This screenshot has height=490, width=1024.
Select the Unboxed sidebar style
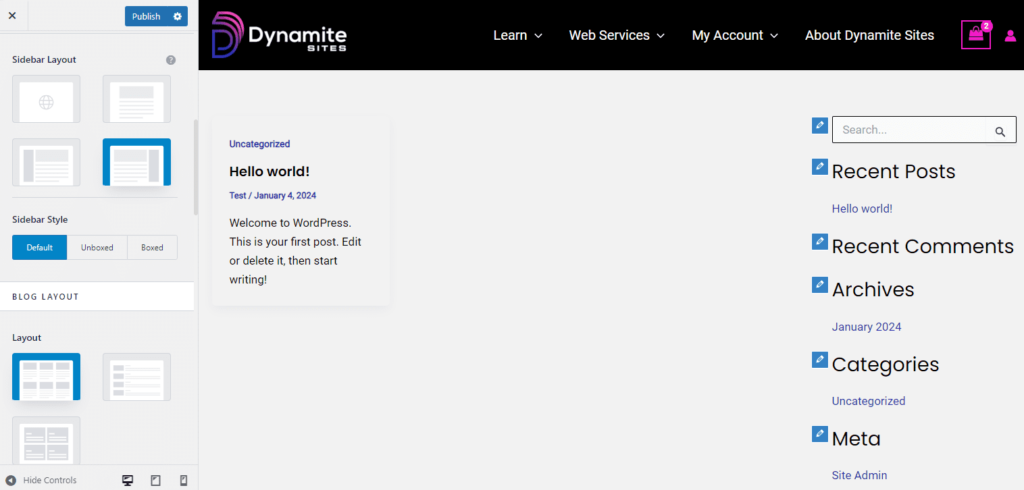[x=97, y=247]
